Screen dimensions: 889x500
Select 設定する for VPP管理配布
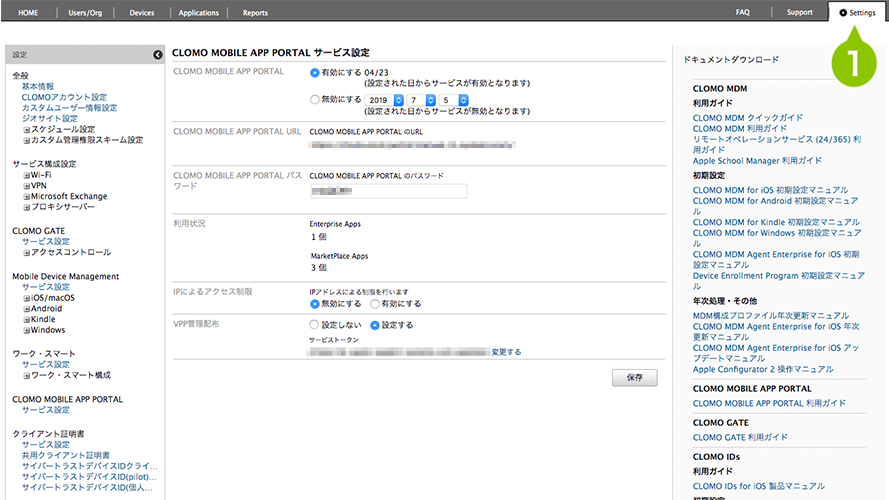[x=375, y=325]
